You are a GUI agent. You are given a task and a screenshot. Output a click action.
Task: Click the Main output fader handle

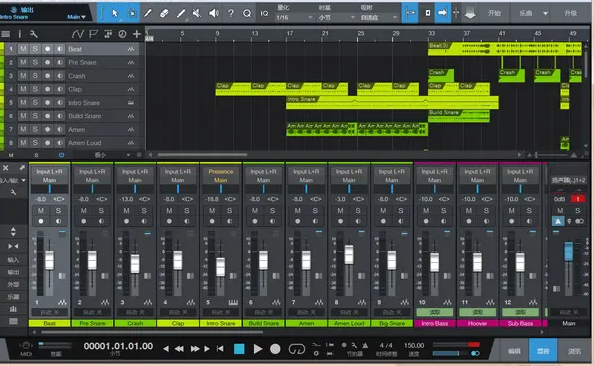tap(569, 251)
